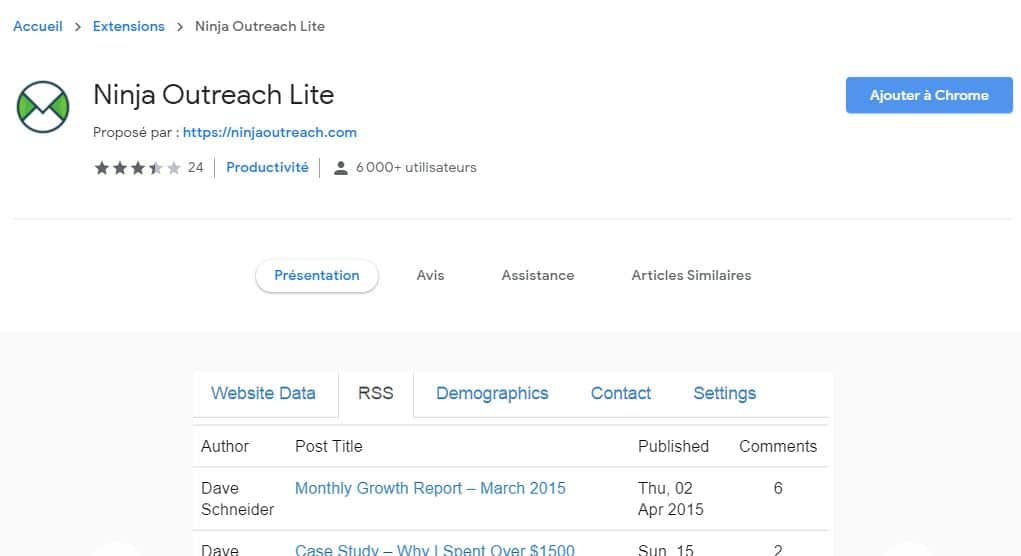Open the Productivité category link
The image size is (1021, 556).
(x=267, y=167)
